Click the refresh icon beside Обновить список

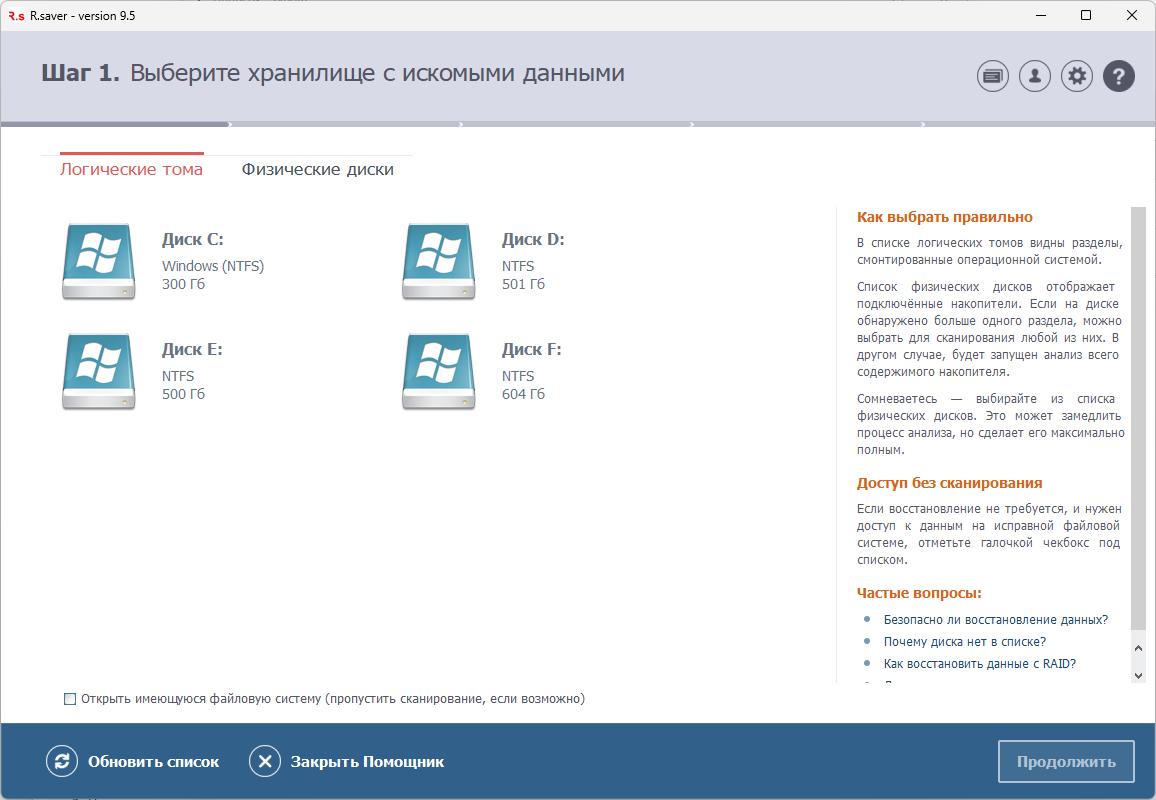click(62, 762)
